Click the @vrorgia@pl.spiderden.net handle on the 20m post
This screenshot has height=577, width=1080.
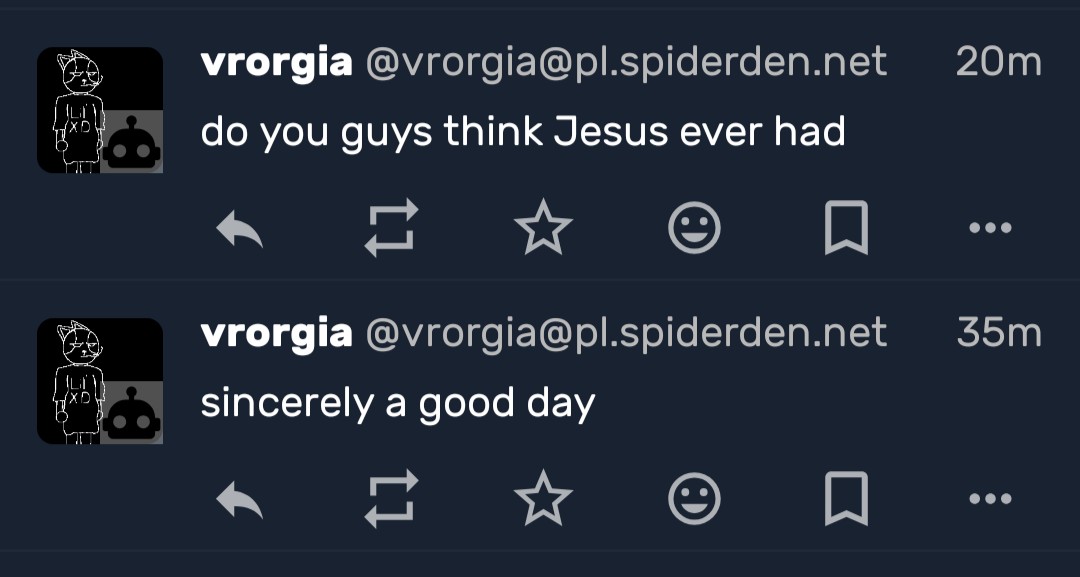(626, 63)
